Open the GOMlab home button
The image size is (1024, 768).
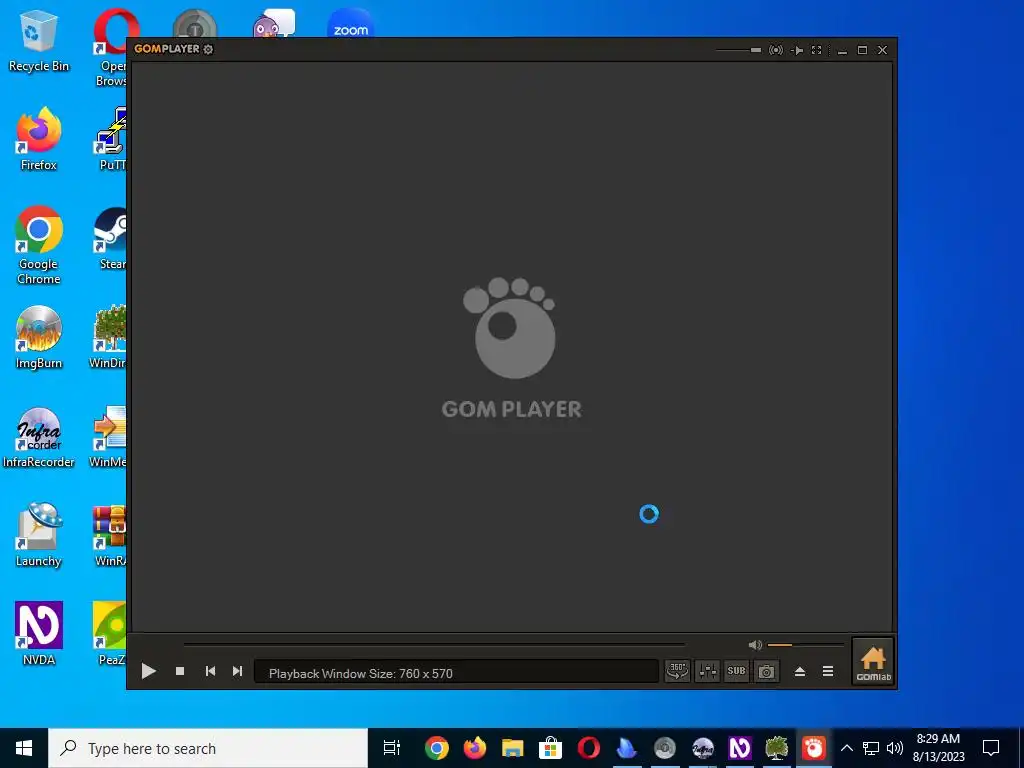pyautogui.click(x=873, y=662)
